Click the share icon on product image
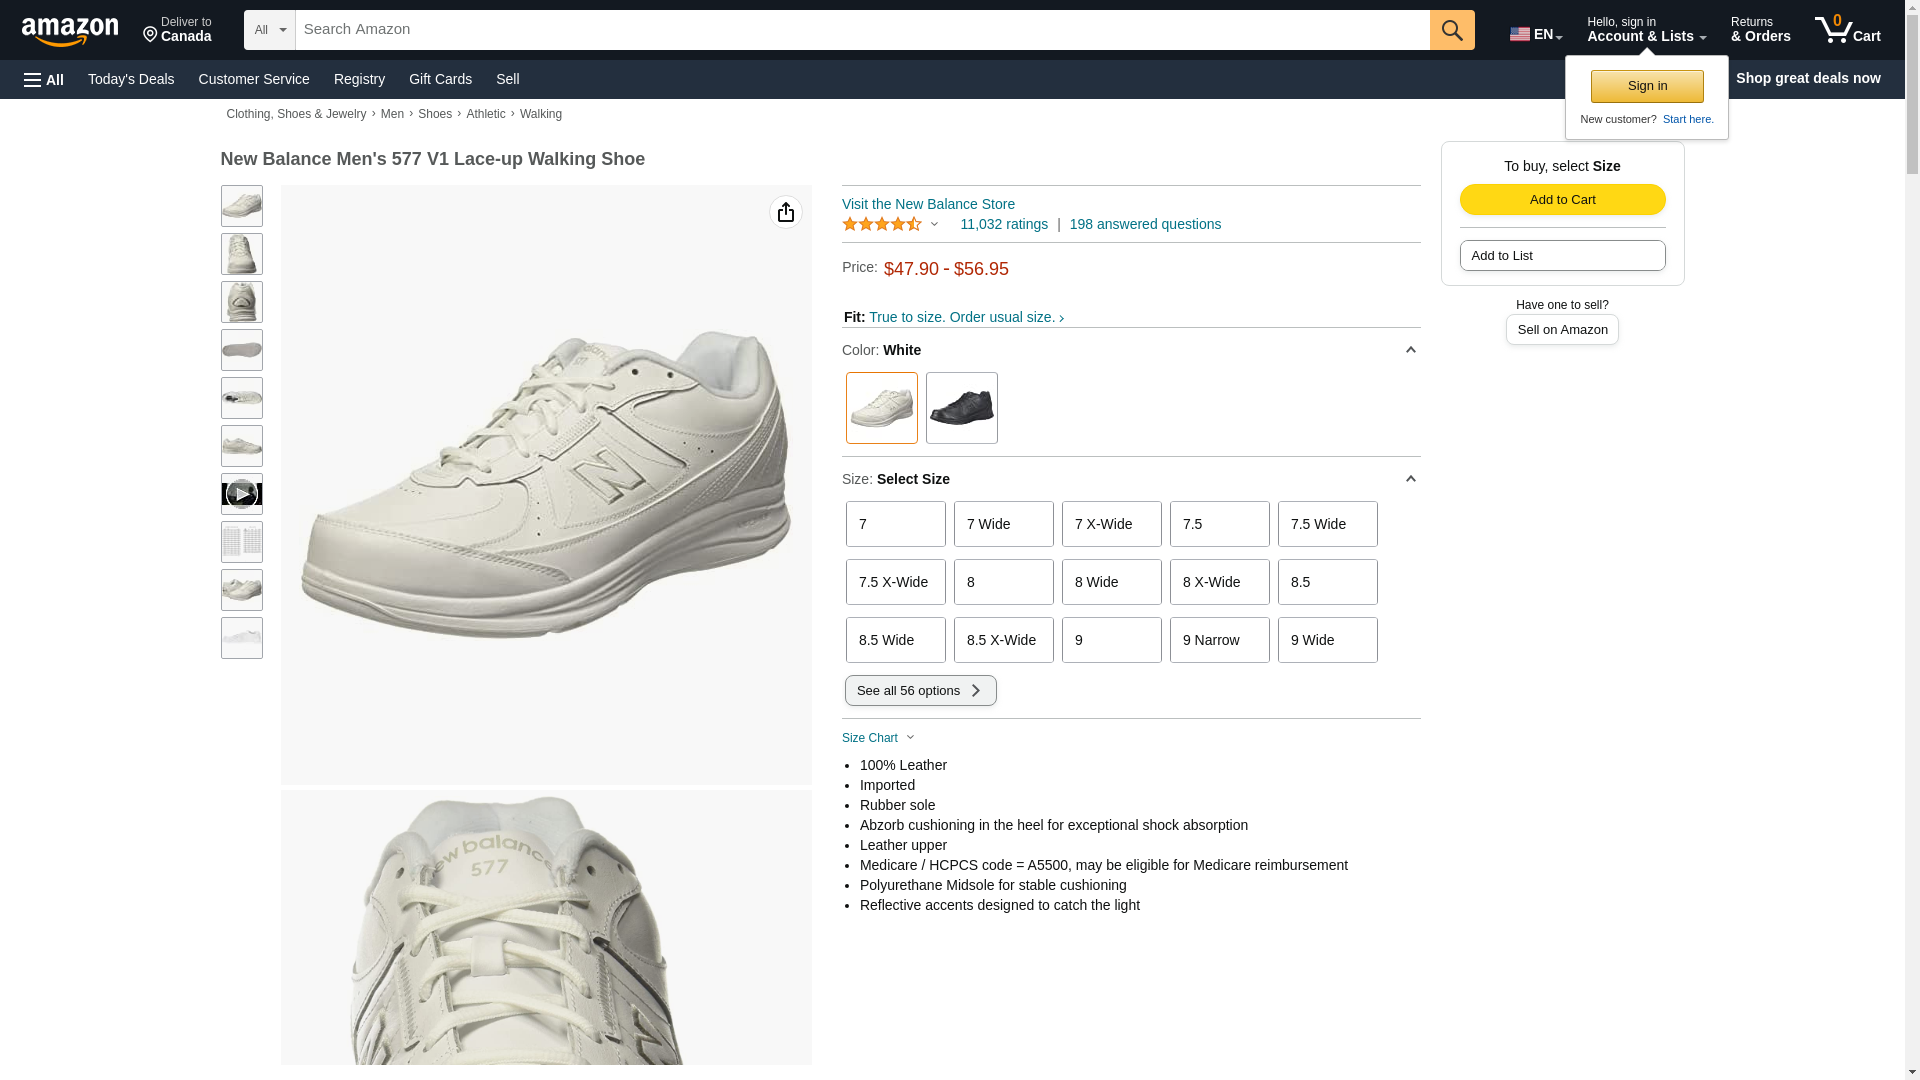 tap(786, 212)
